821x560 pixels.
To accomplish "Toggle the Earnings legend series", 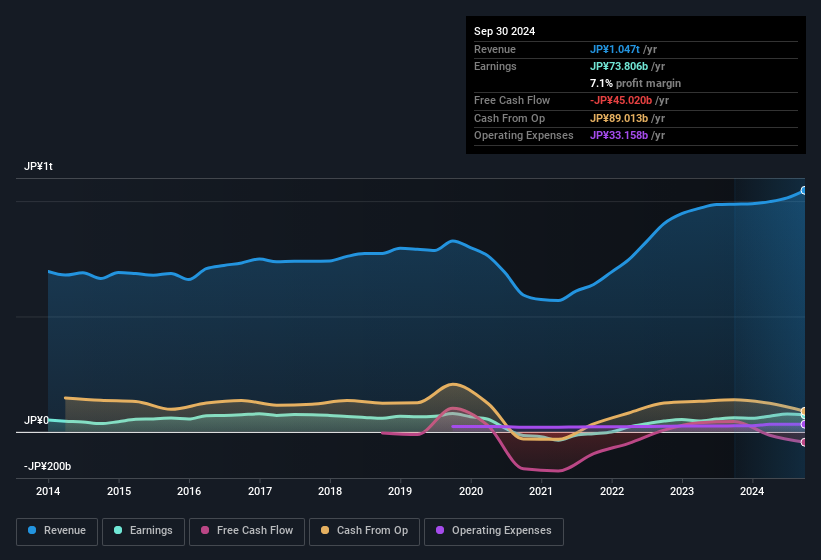I will pos(144,531).
